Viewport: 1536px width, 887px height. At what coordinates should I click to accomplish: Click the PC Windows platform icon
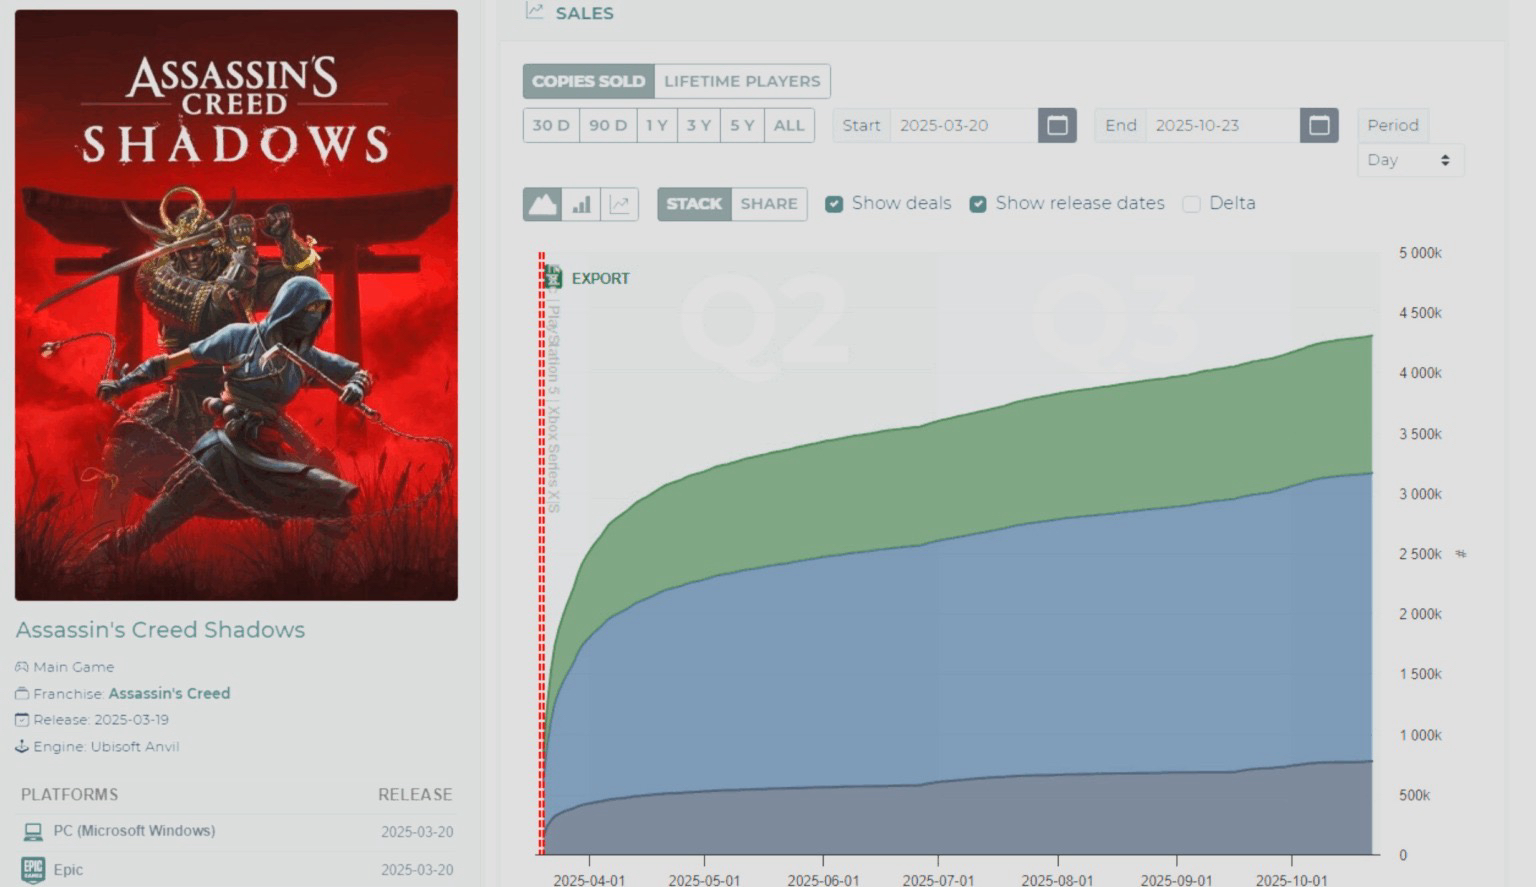[x=33, y=831]
